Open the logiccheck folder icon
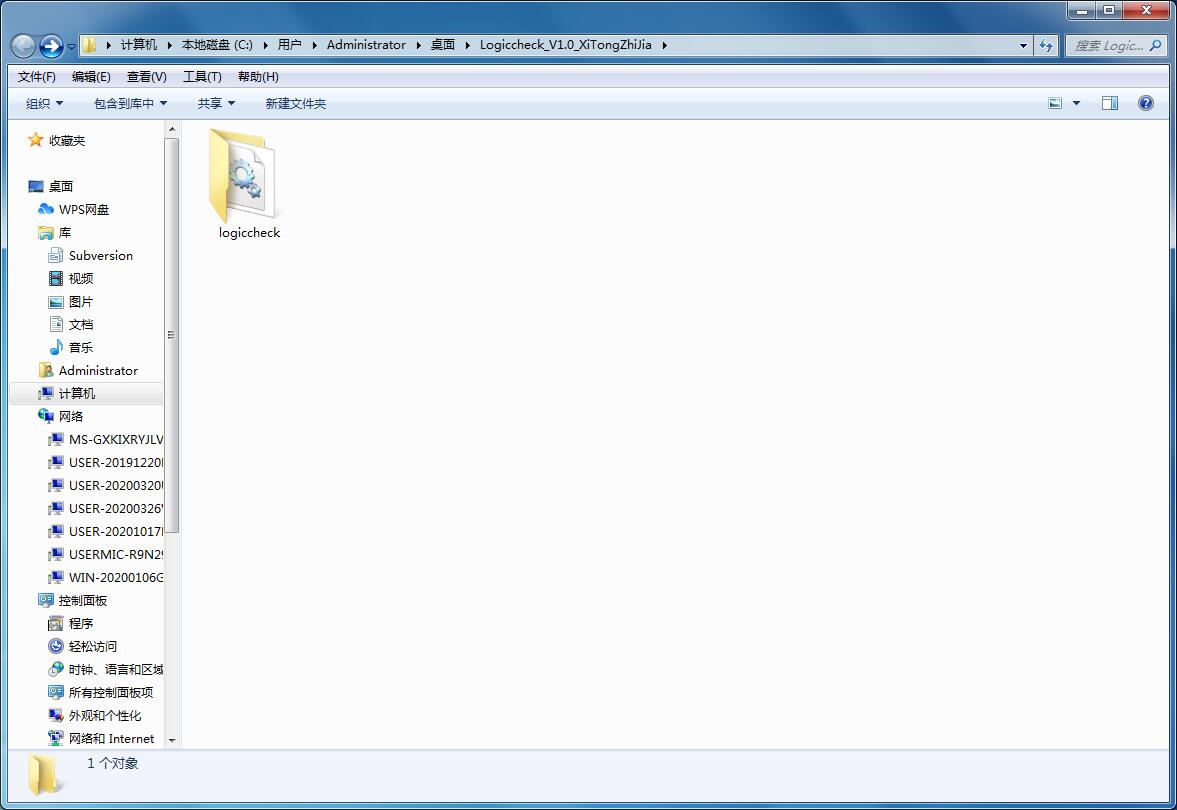This screenshot has height=810, width=1177. [x=242, y=175]
